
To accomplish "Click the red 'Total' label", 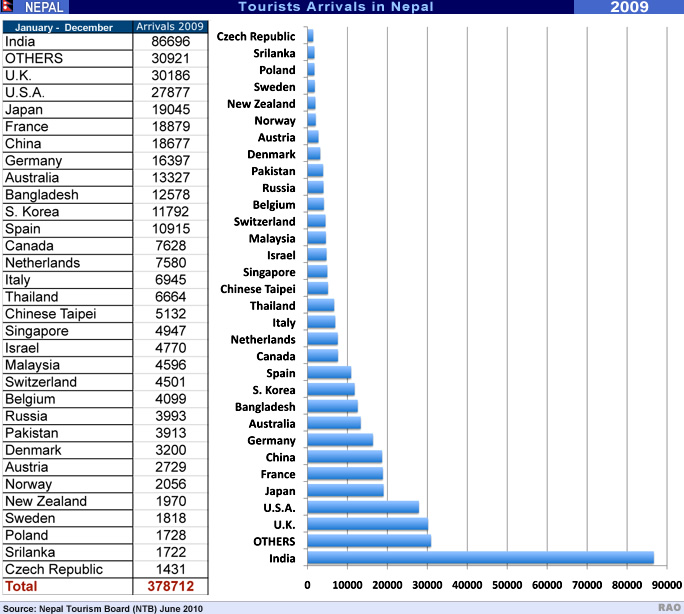I will click(21, 586).
